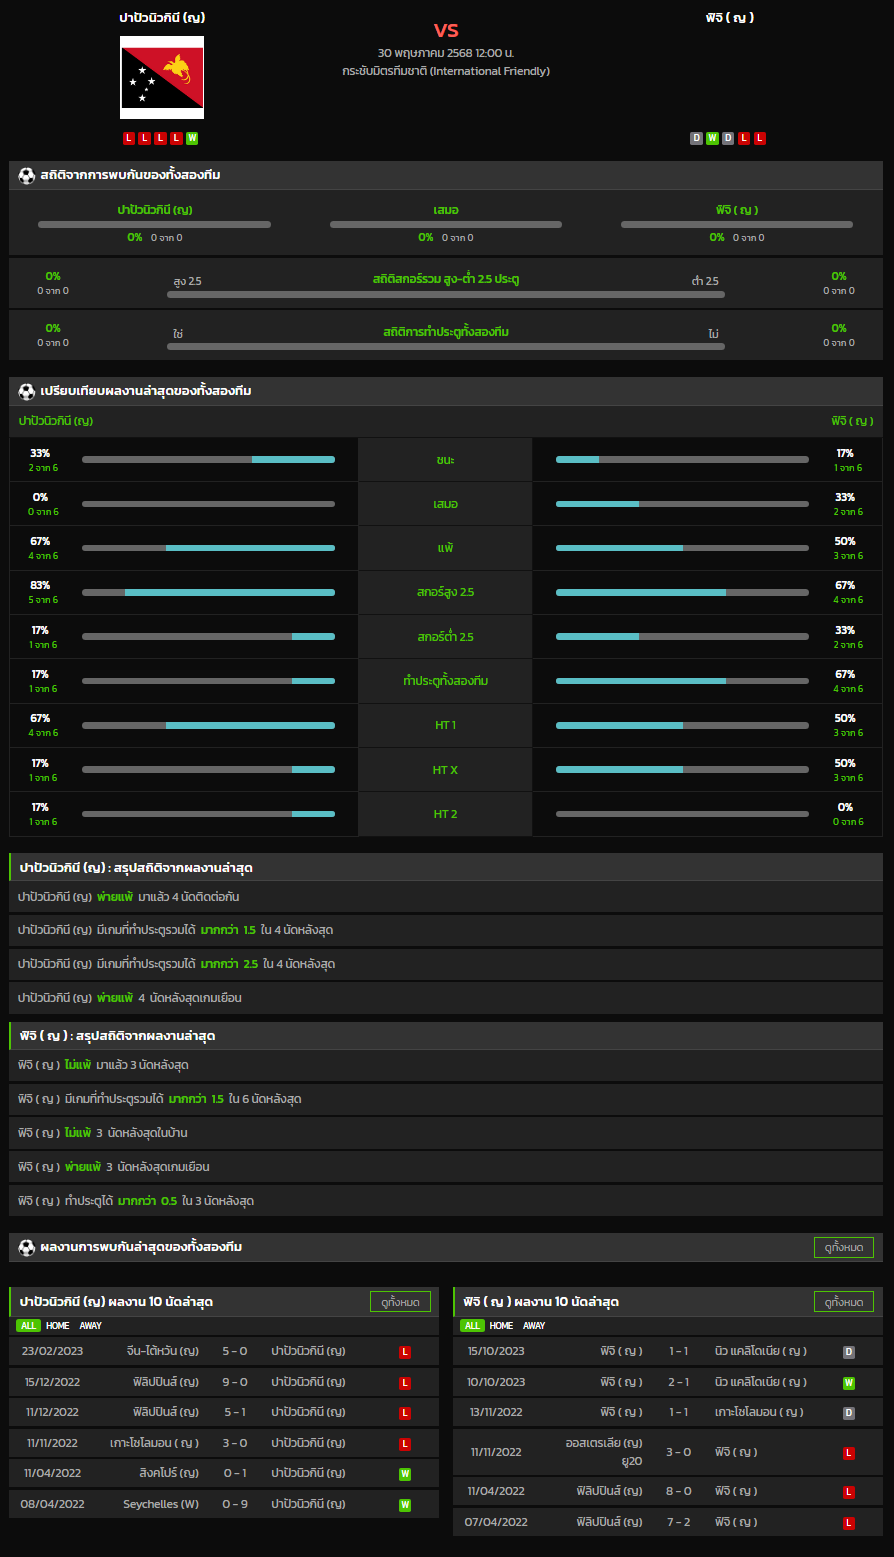Open ดูทั้งหมด for ฟิจิ last 10 matches
894x1557 pixels.
pos(844,1302)
